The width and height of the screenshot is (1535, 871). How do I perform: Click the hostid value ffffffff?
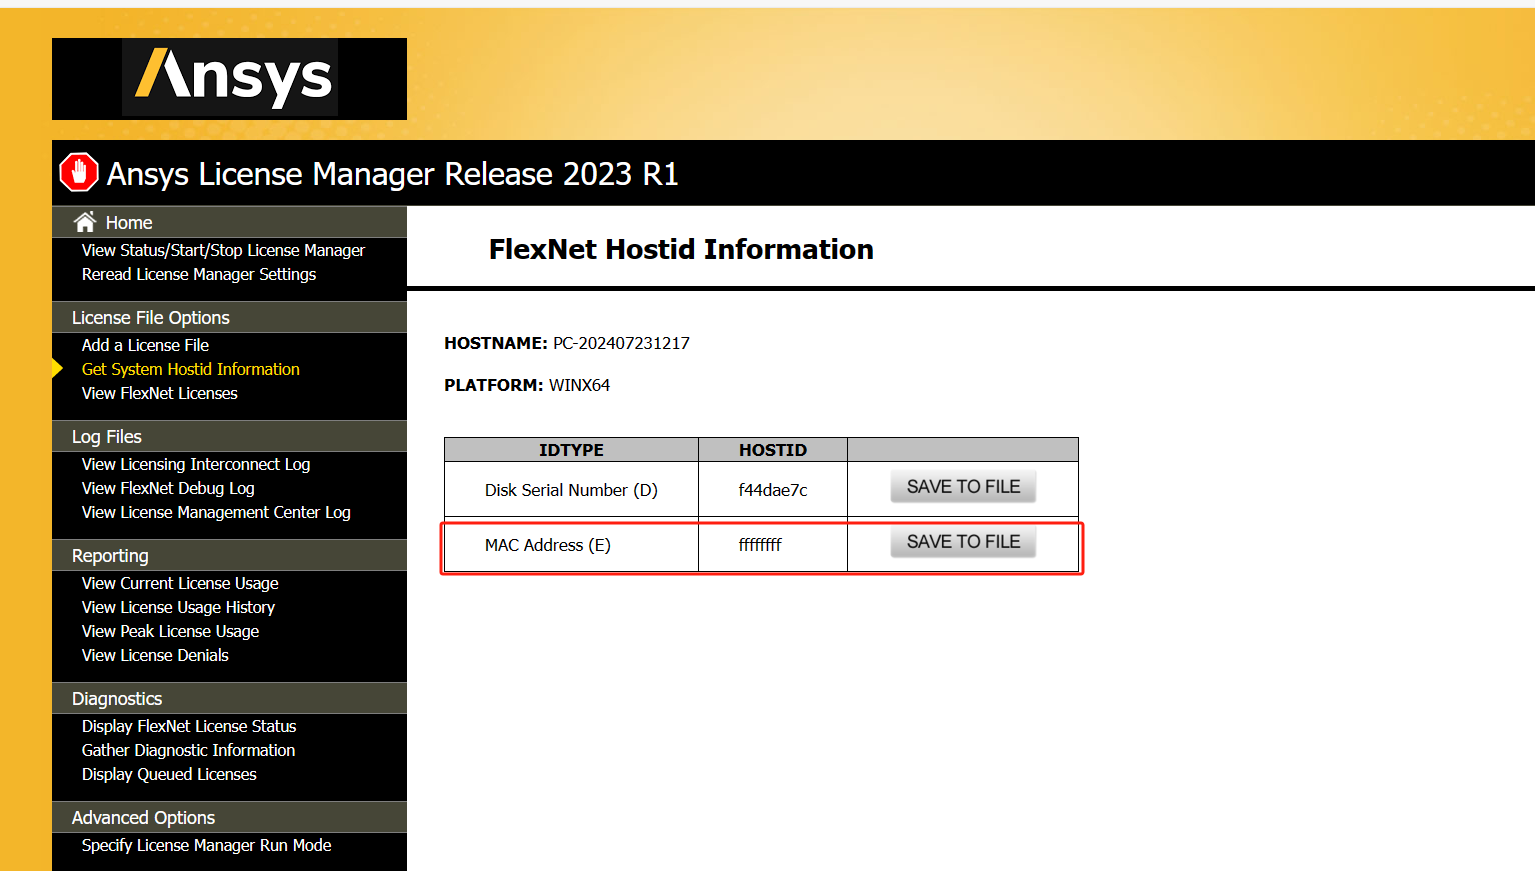[x=760, y=545]
